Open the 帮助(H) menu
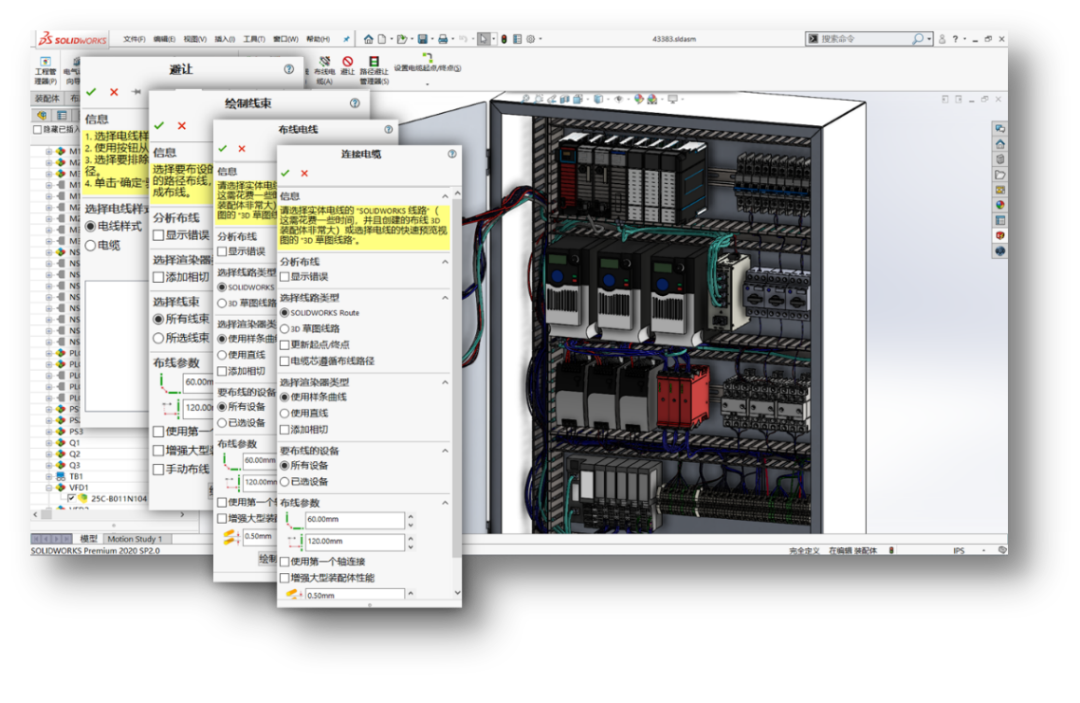The height and width of the screenshot is (703, 1080). (318, 39)
